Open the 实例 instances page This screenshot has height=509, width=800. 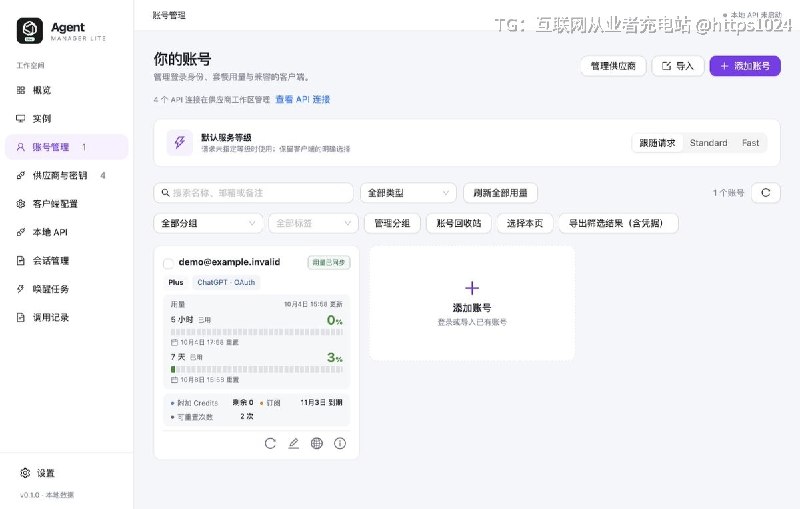point(66,119)
